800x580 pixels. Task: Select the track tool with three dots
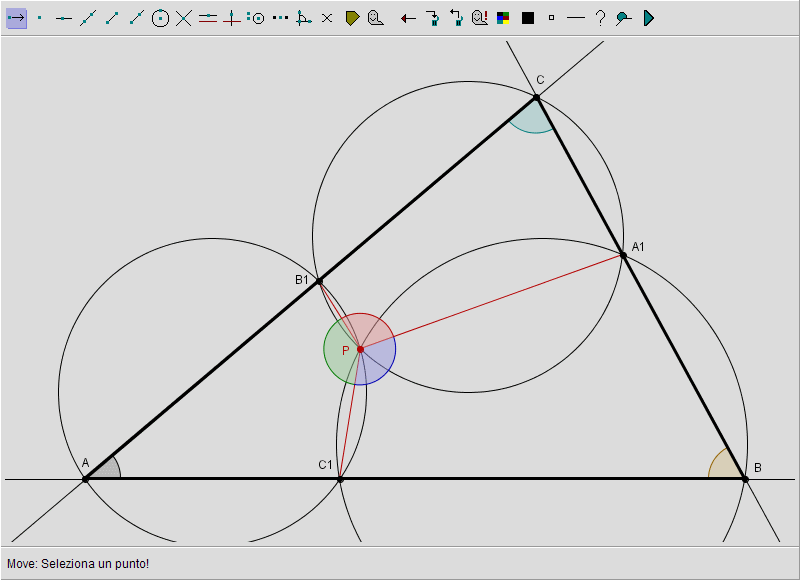280,18
